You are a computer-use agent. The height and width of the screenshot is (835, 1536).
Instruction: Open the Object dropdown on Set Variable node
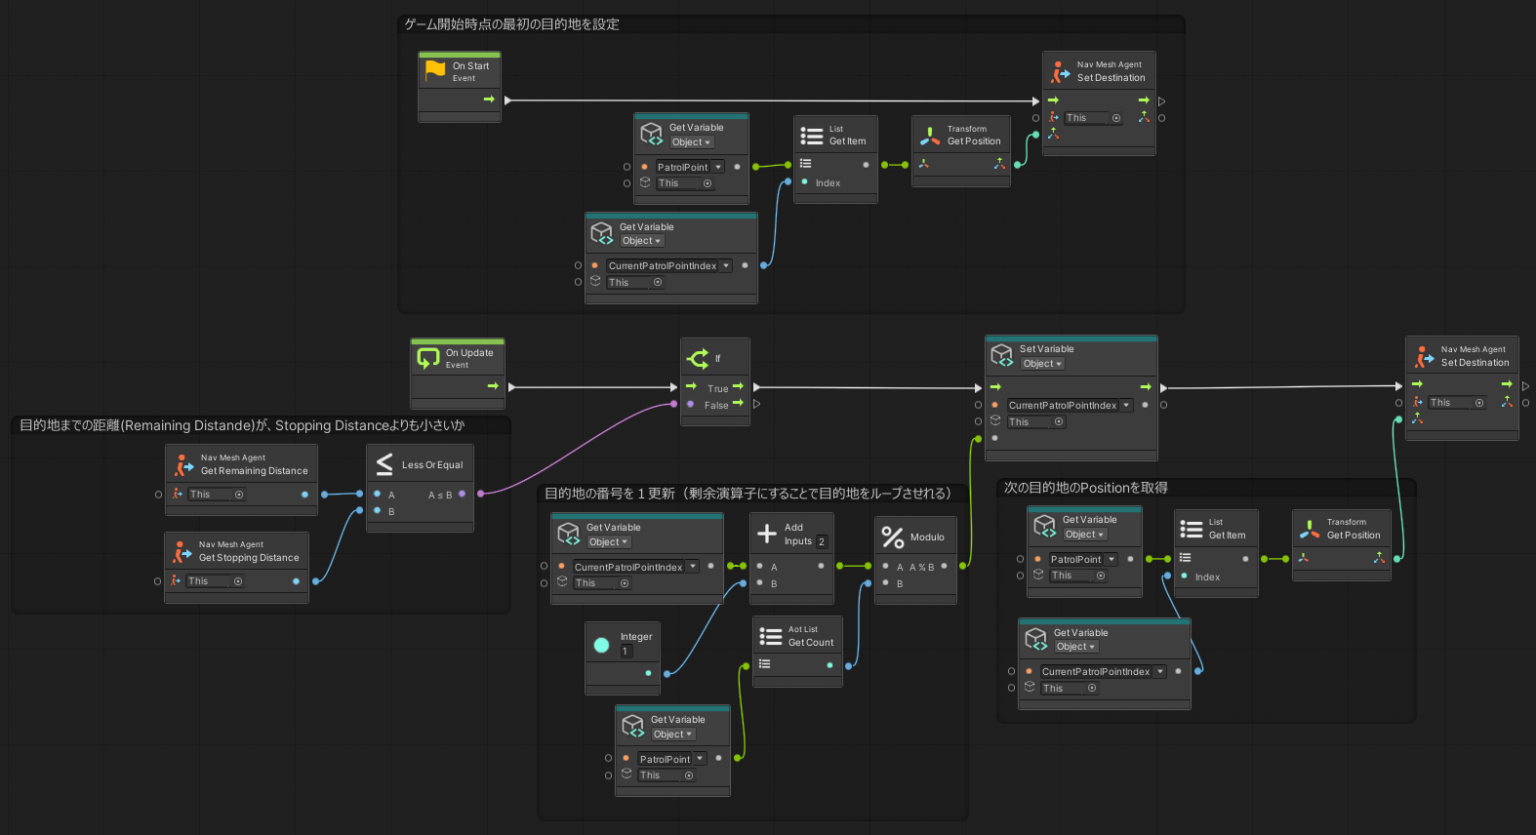point(1041,364)
